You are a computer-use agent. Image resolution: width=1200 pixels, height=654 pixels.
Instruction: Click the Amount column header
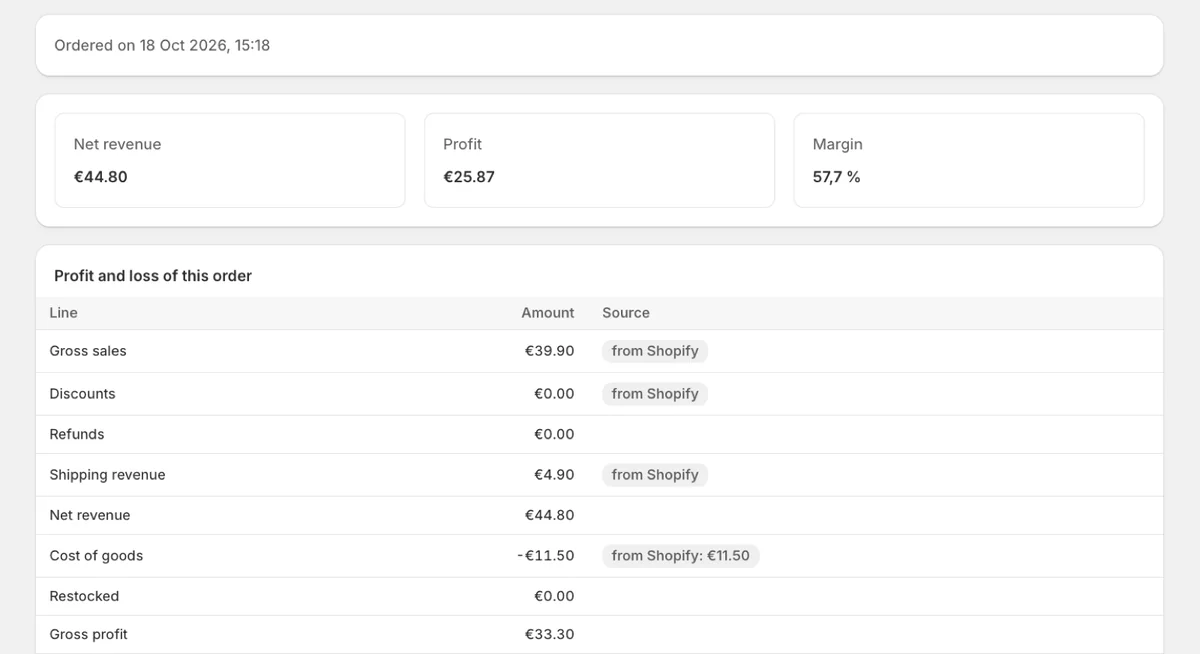point(548,313)
